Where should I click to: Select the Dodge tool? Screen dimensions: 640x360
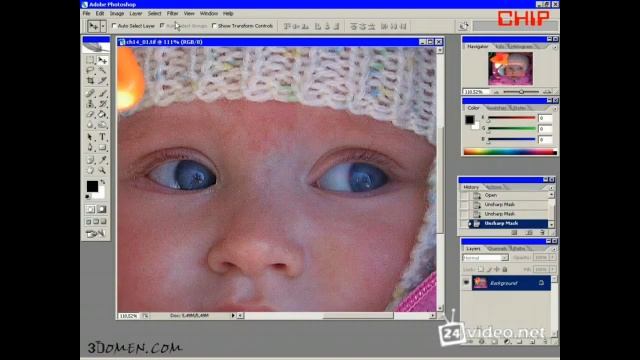[102, 124]
